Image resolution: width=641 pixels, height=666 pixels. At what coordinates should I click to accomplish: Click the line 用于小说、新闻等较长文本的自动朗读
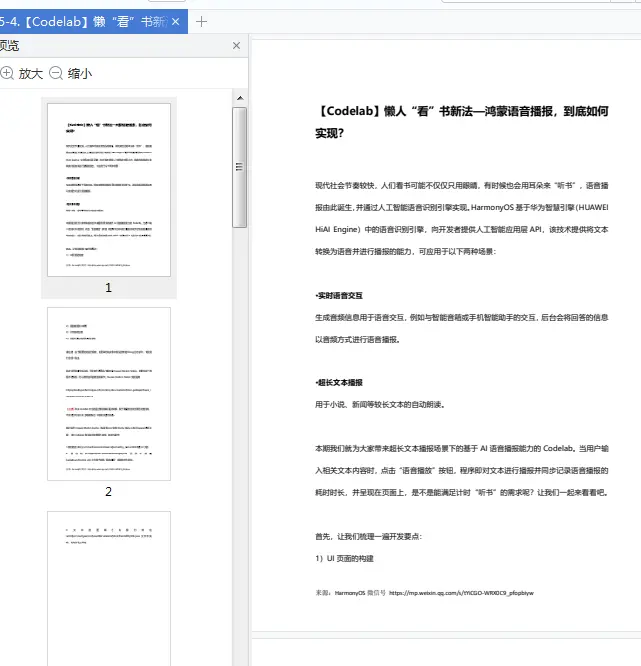380,404
